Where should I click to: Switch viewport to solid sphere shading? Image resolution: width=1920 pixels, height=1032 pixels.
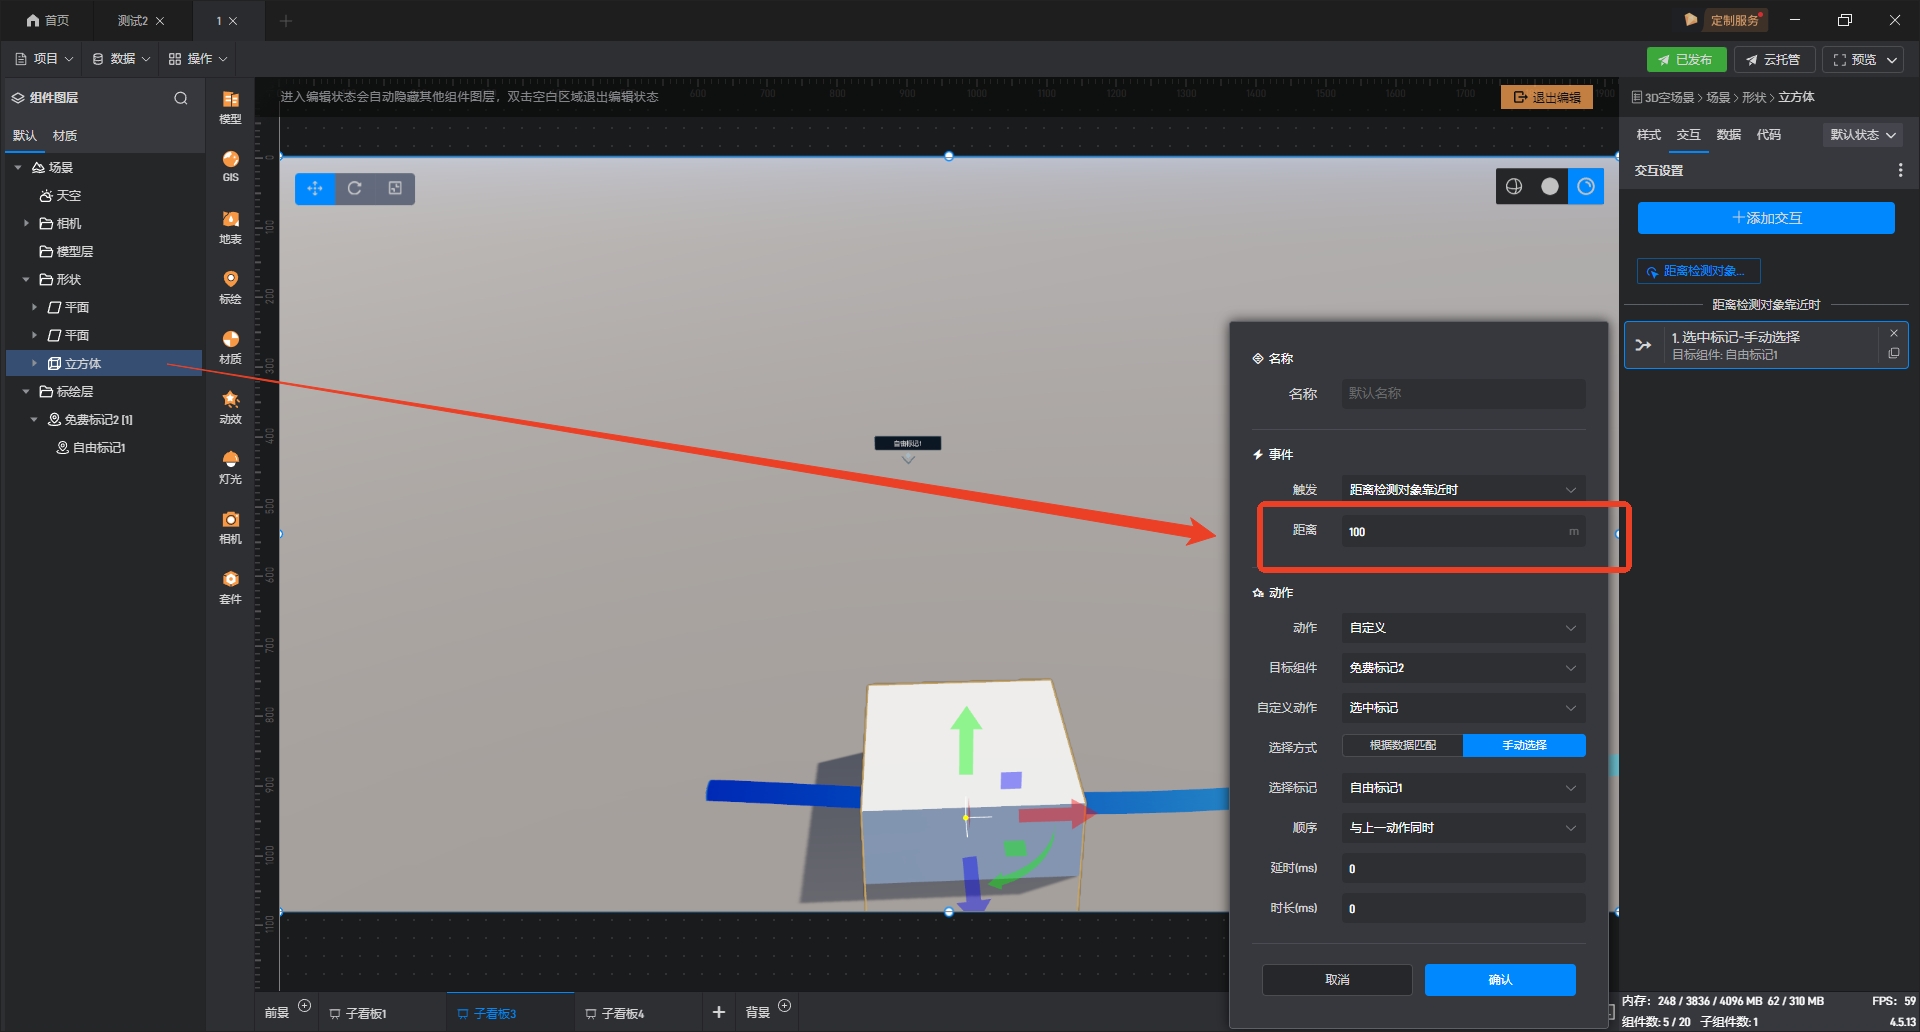click(1550, 187)
